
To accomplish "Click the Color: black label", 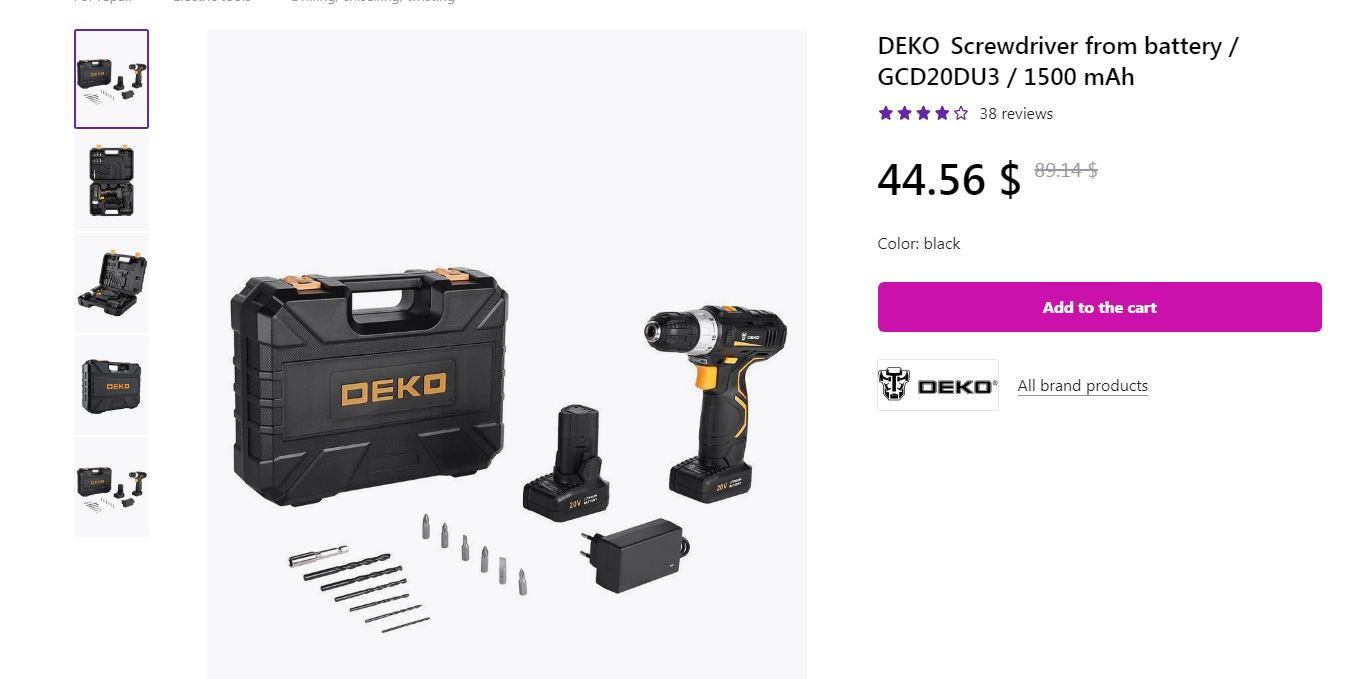I will pos(919,244).
